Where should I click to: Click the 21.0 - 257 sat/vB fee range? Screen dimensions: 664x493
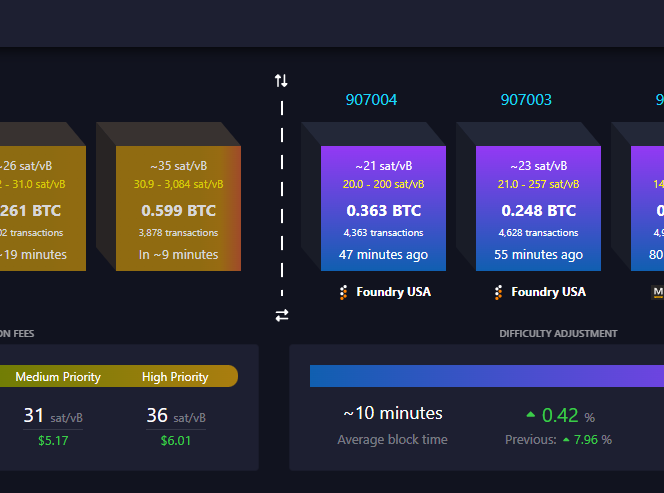coord(539,184)
